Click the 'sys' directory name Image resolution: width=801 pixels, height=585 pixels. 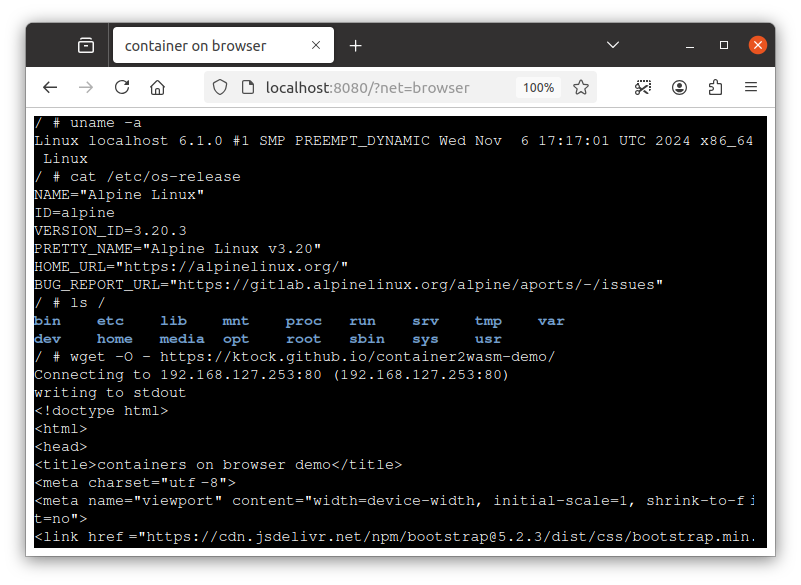pyautogui.click(x=426, y=339)
